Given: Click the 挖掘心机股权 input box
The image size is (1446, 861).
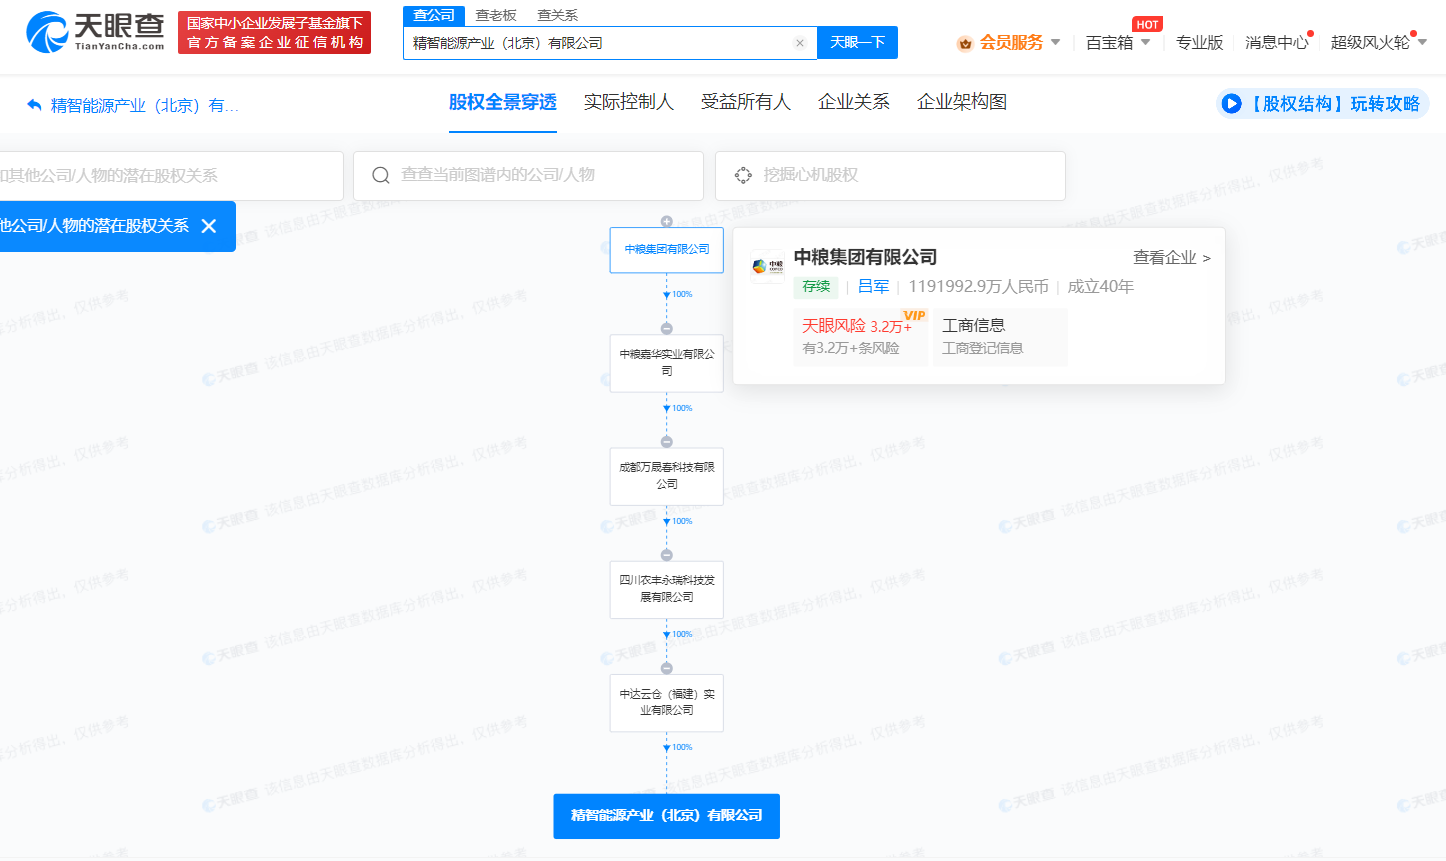Looking at the screenshot, I should (890, 176).
